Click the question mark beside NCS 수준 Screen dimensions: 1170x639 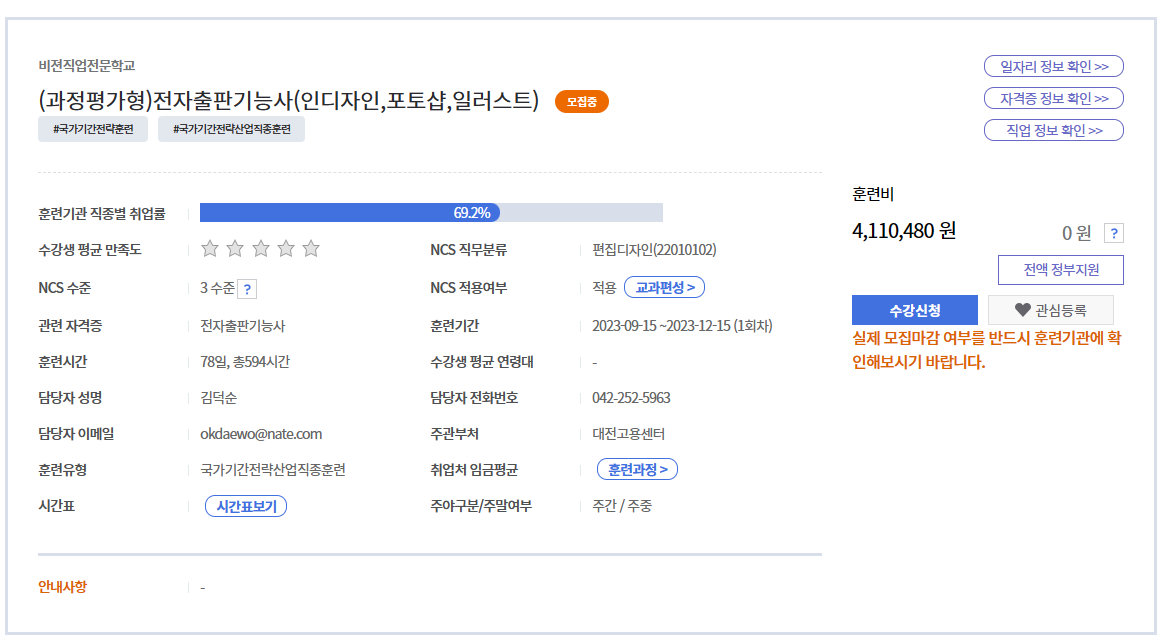pyautogui.click(x=248, y=289)
